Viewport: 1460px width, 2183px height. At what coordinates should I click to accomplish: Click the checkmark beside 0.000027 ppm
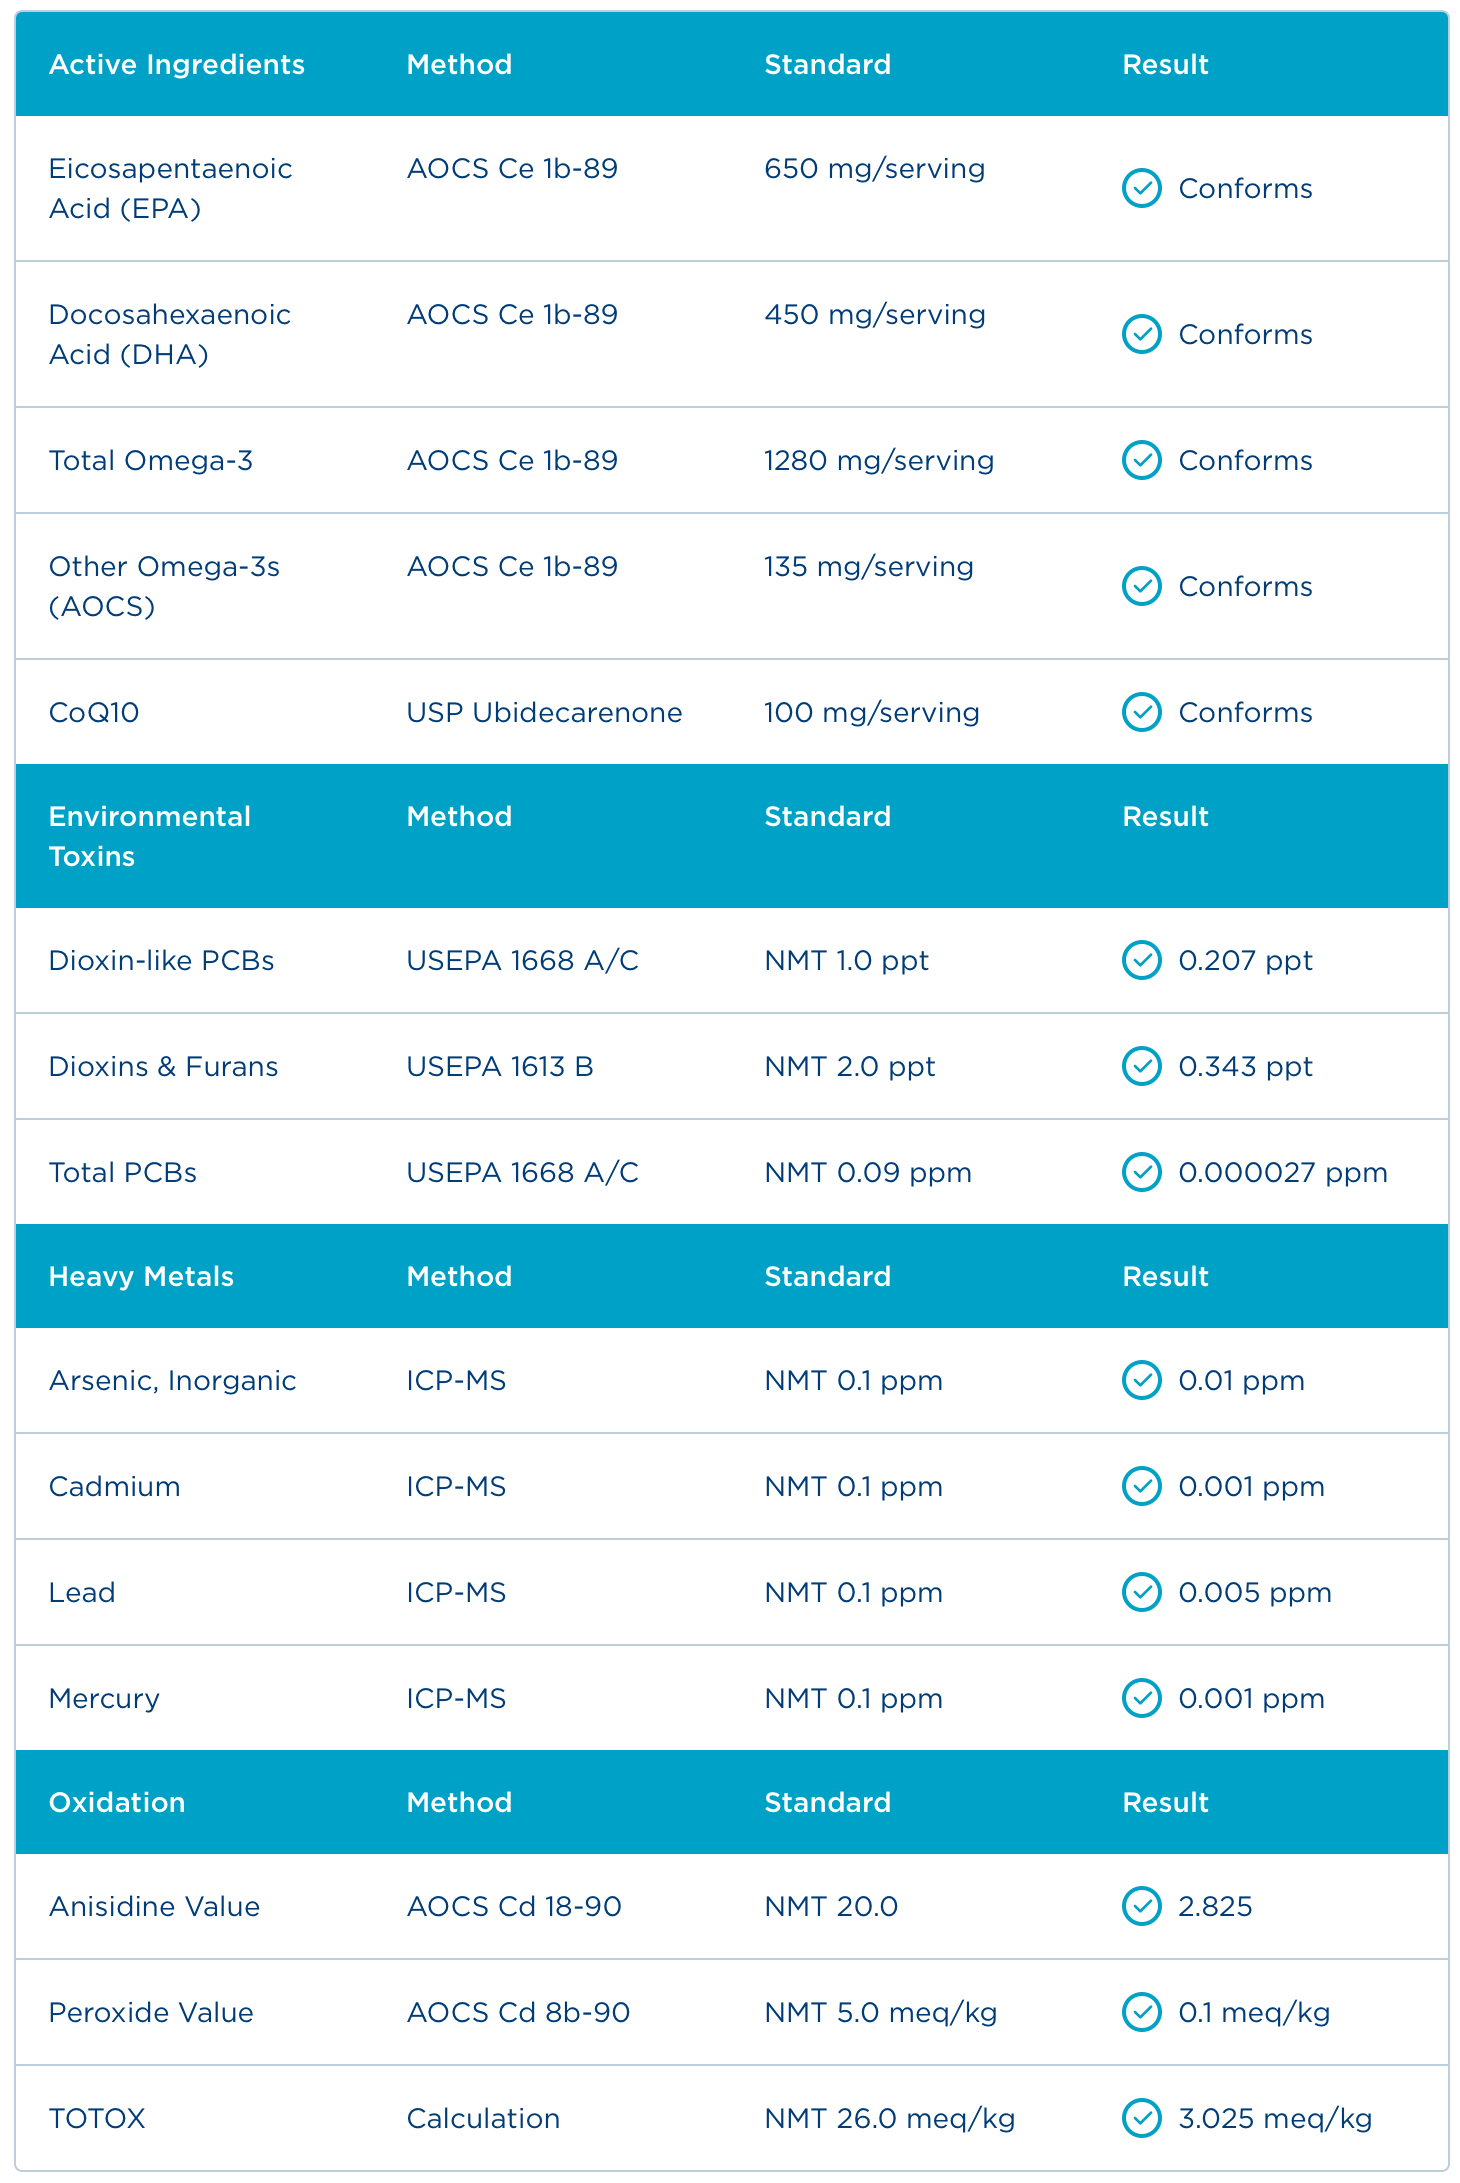(1141, 1172)
